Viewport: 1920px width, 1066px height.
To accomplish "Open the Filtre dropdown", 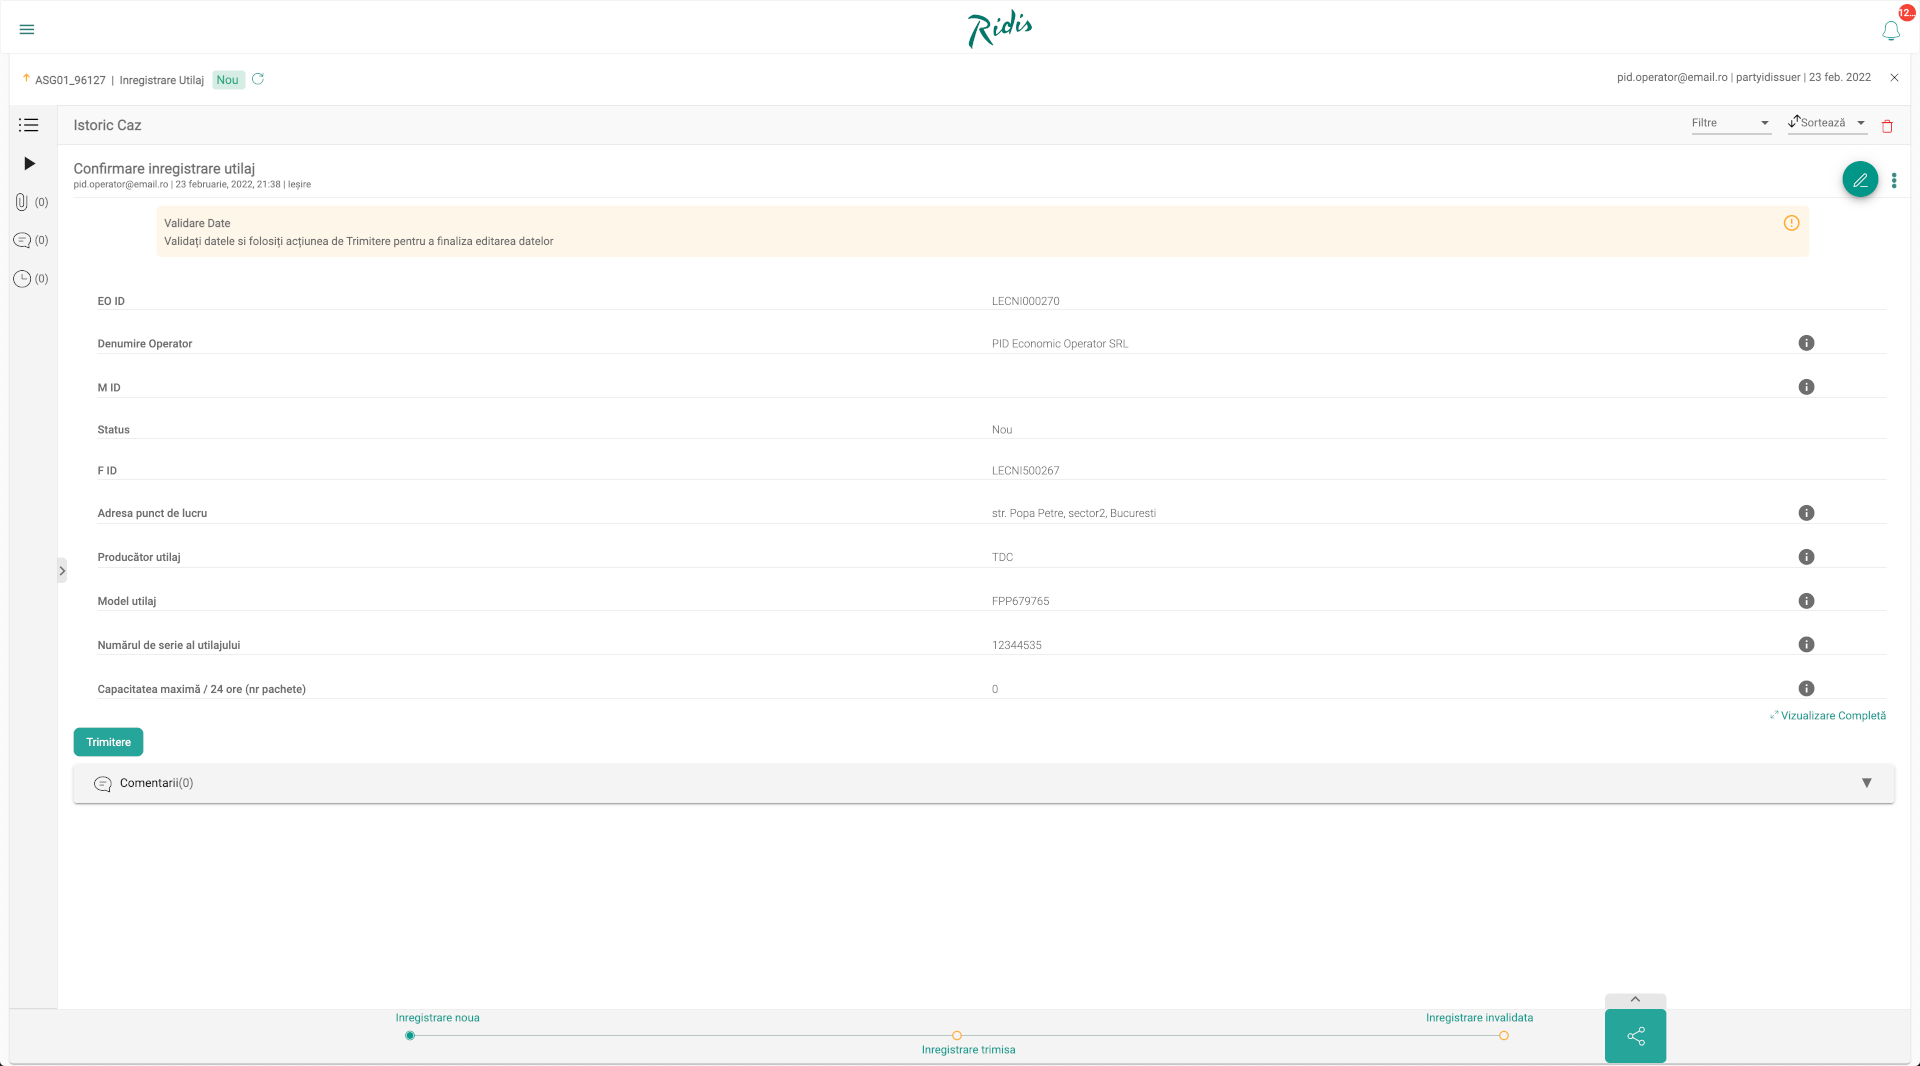I will [x=1731, y=123].
